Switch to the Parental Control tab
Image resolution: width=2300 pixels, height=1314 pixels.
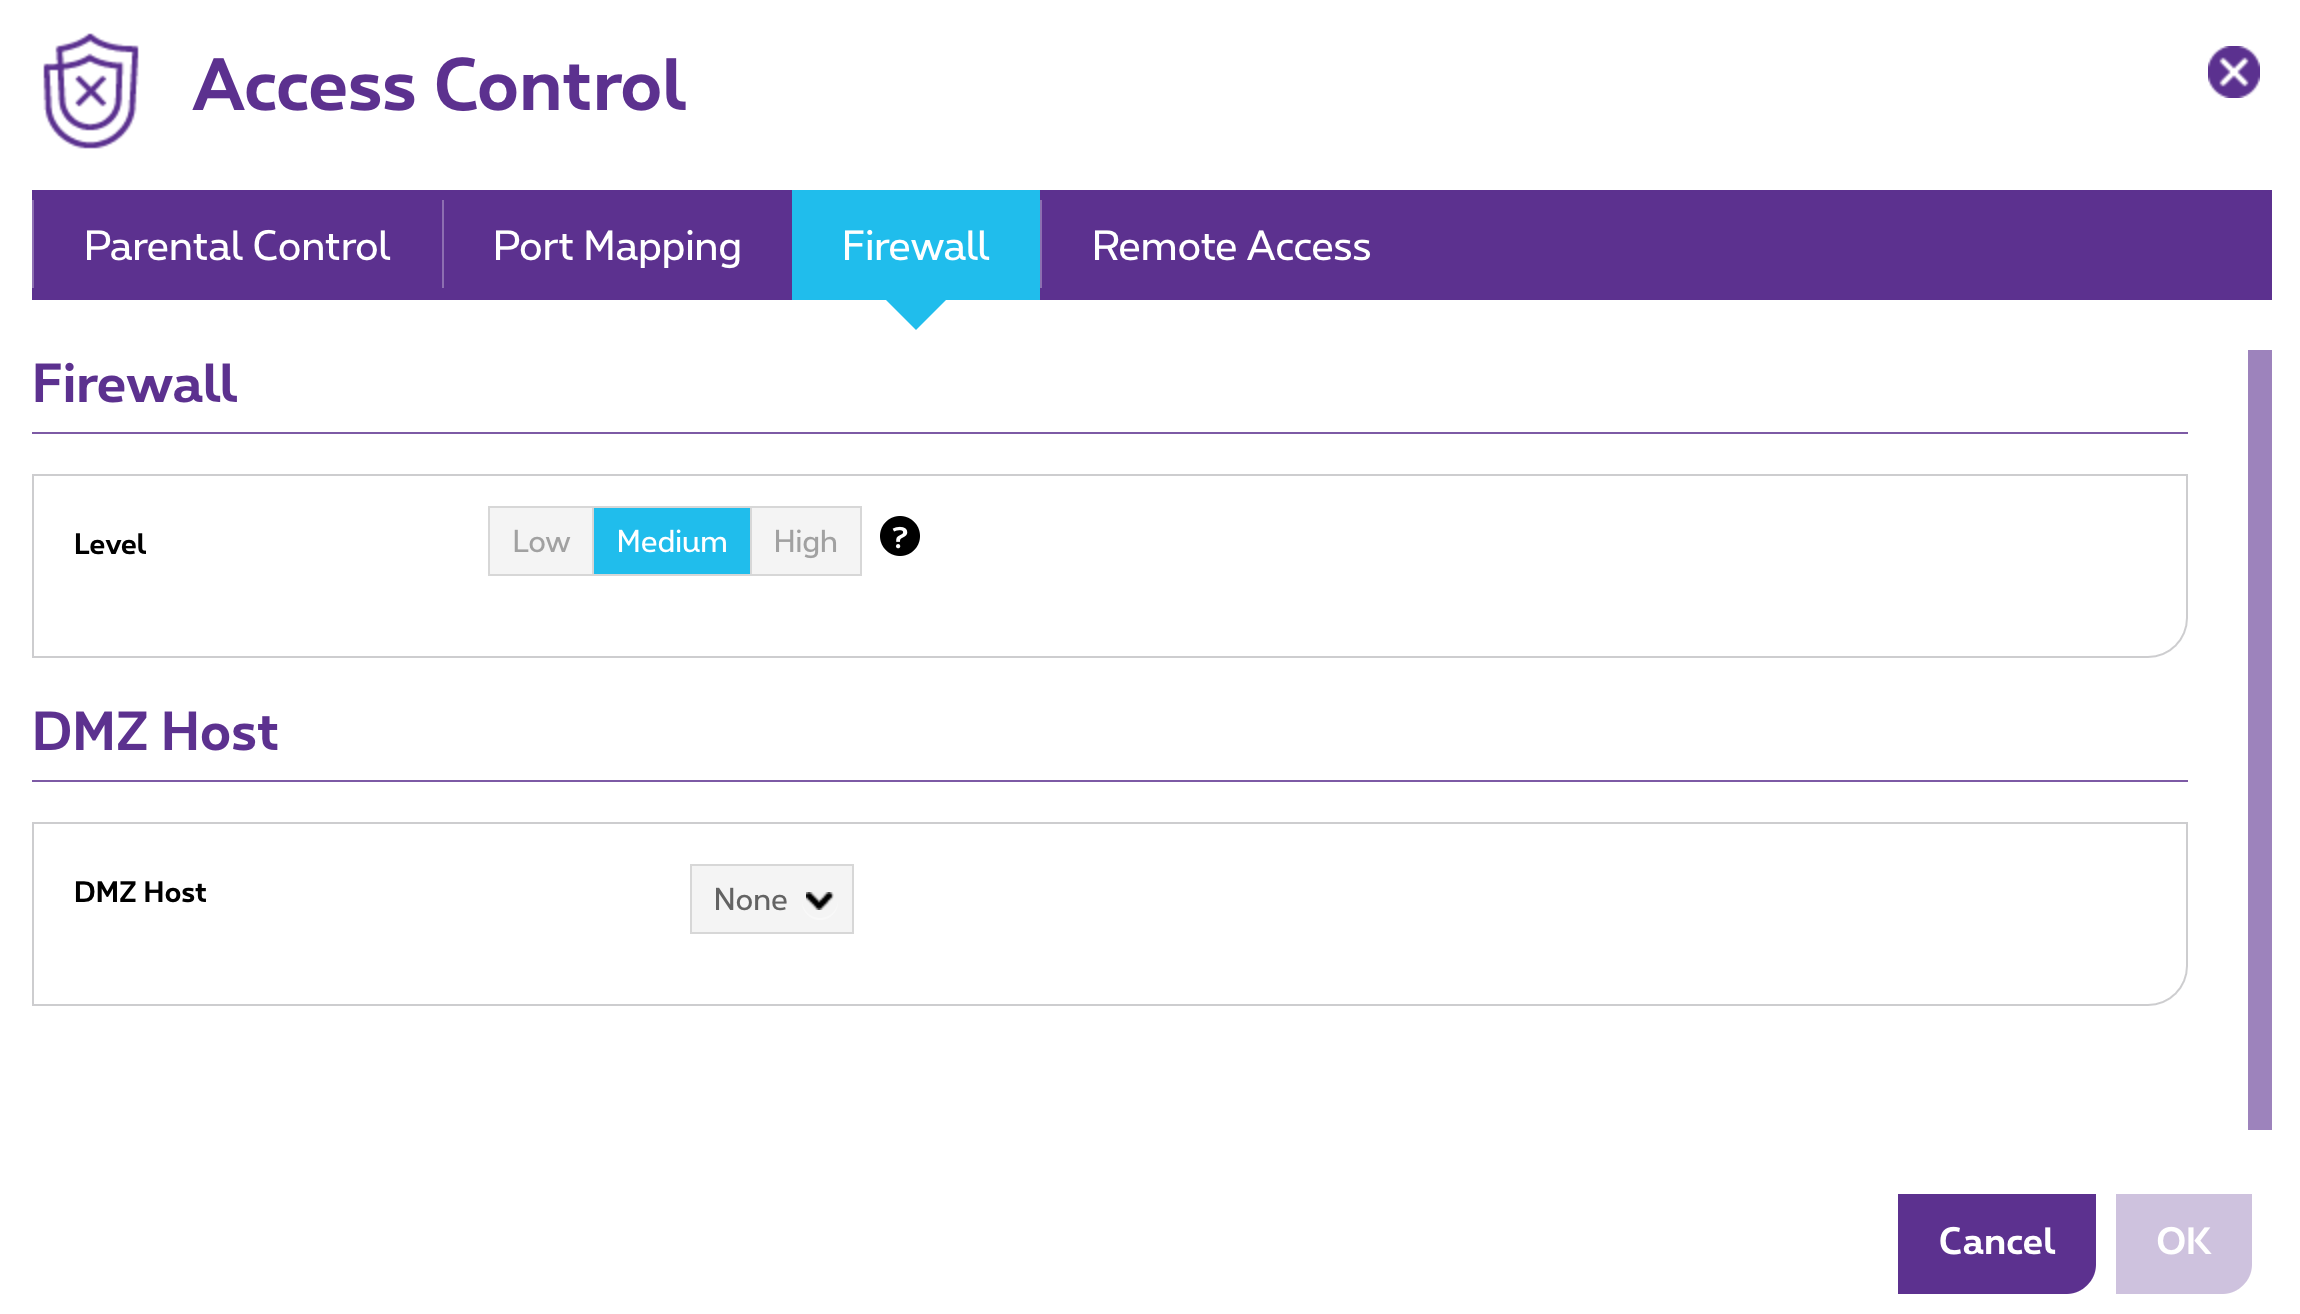pyautogui.click(x=237, y=245)
